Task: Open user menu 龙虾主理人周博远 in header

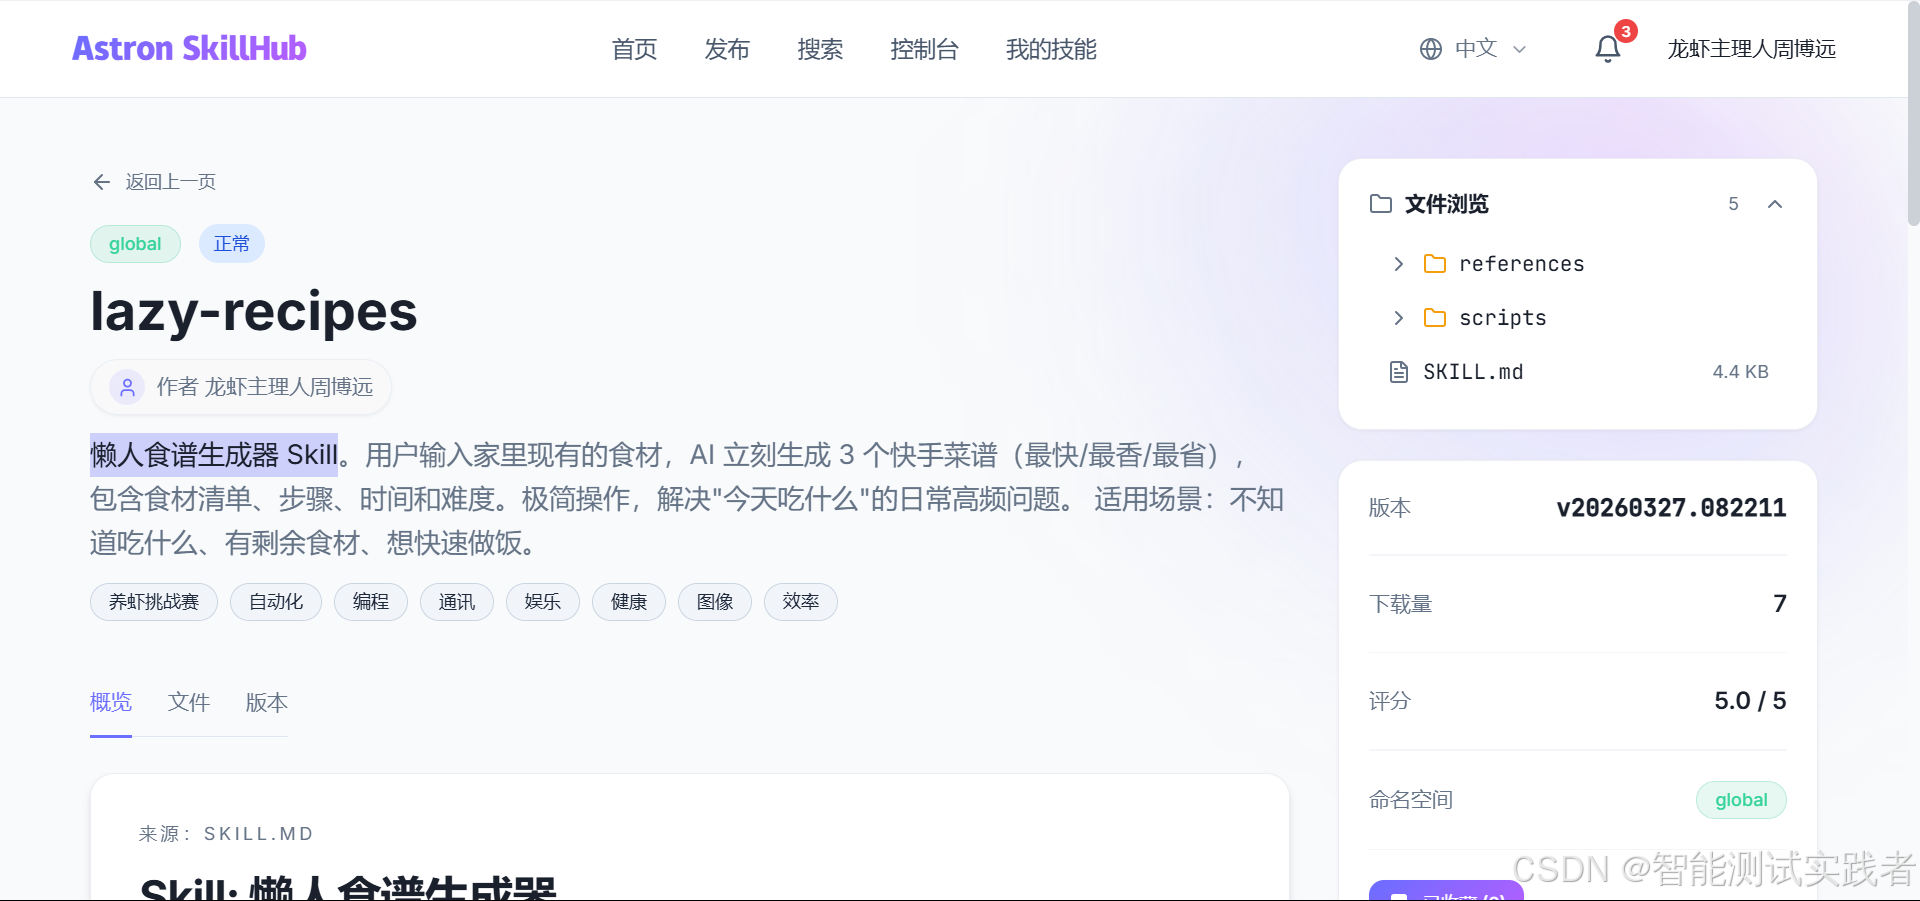Action: 1751,49
